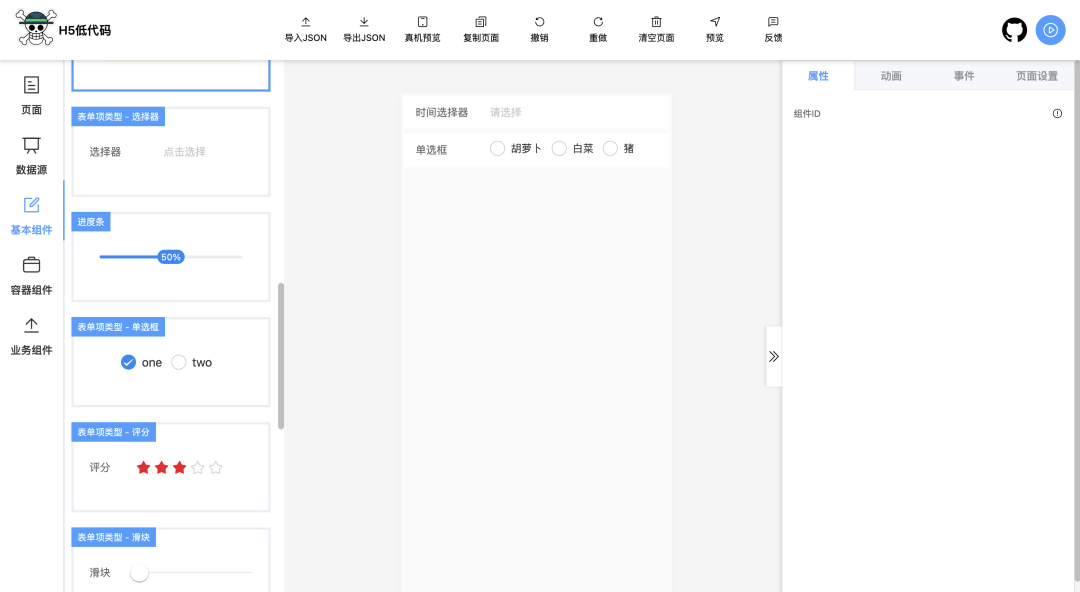Click the 复制页面 copy page icon

click(481, 22)
